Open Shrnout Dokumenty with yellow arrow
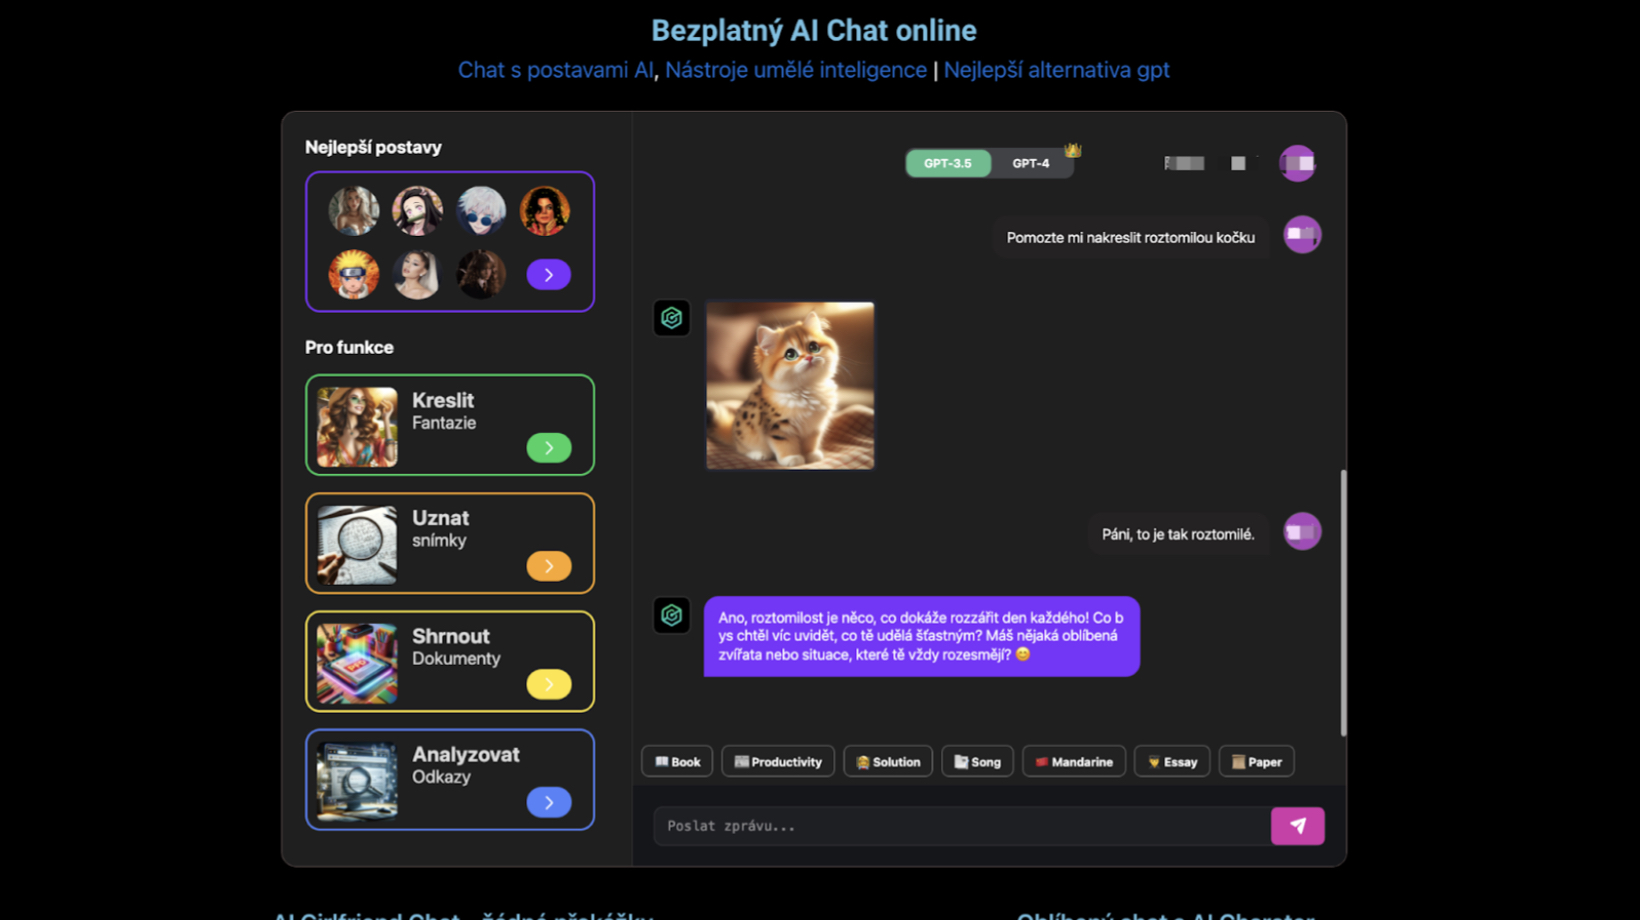Viewport: 1640px width, 920px height. click(549, 684)
